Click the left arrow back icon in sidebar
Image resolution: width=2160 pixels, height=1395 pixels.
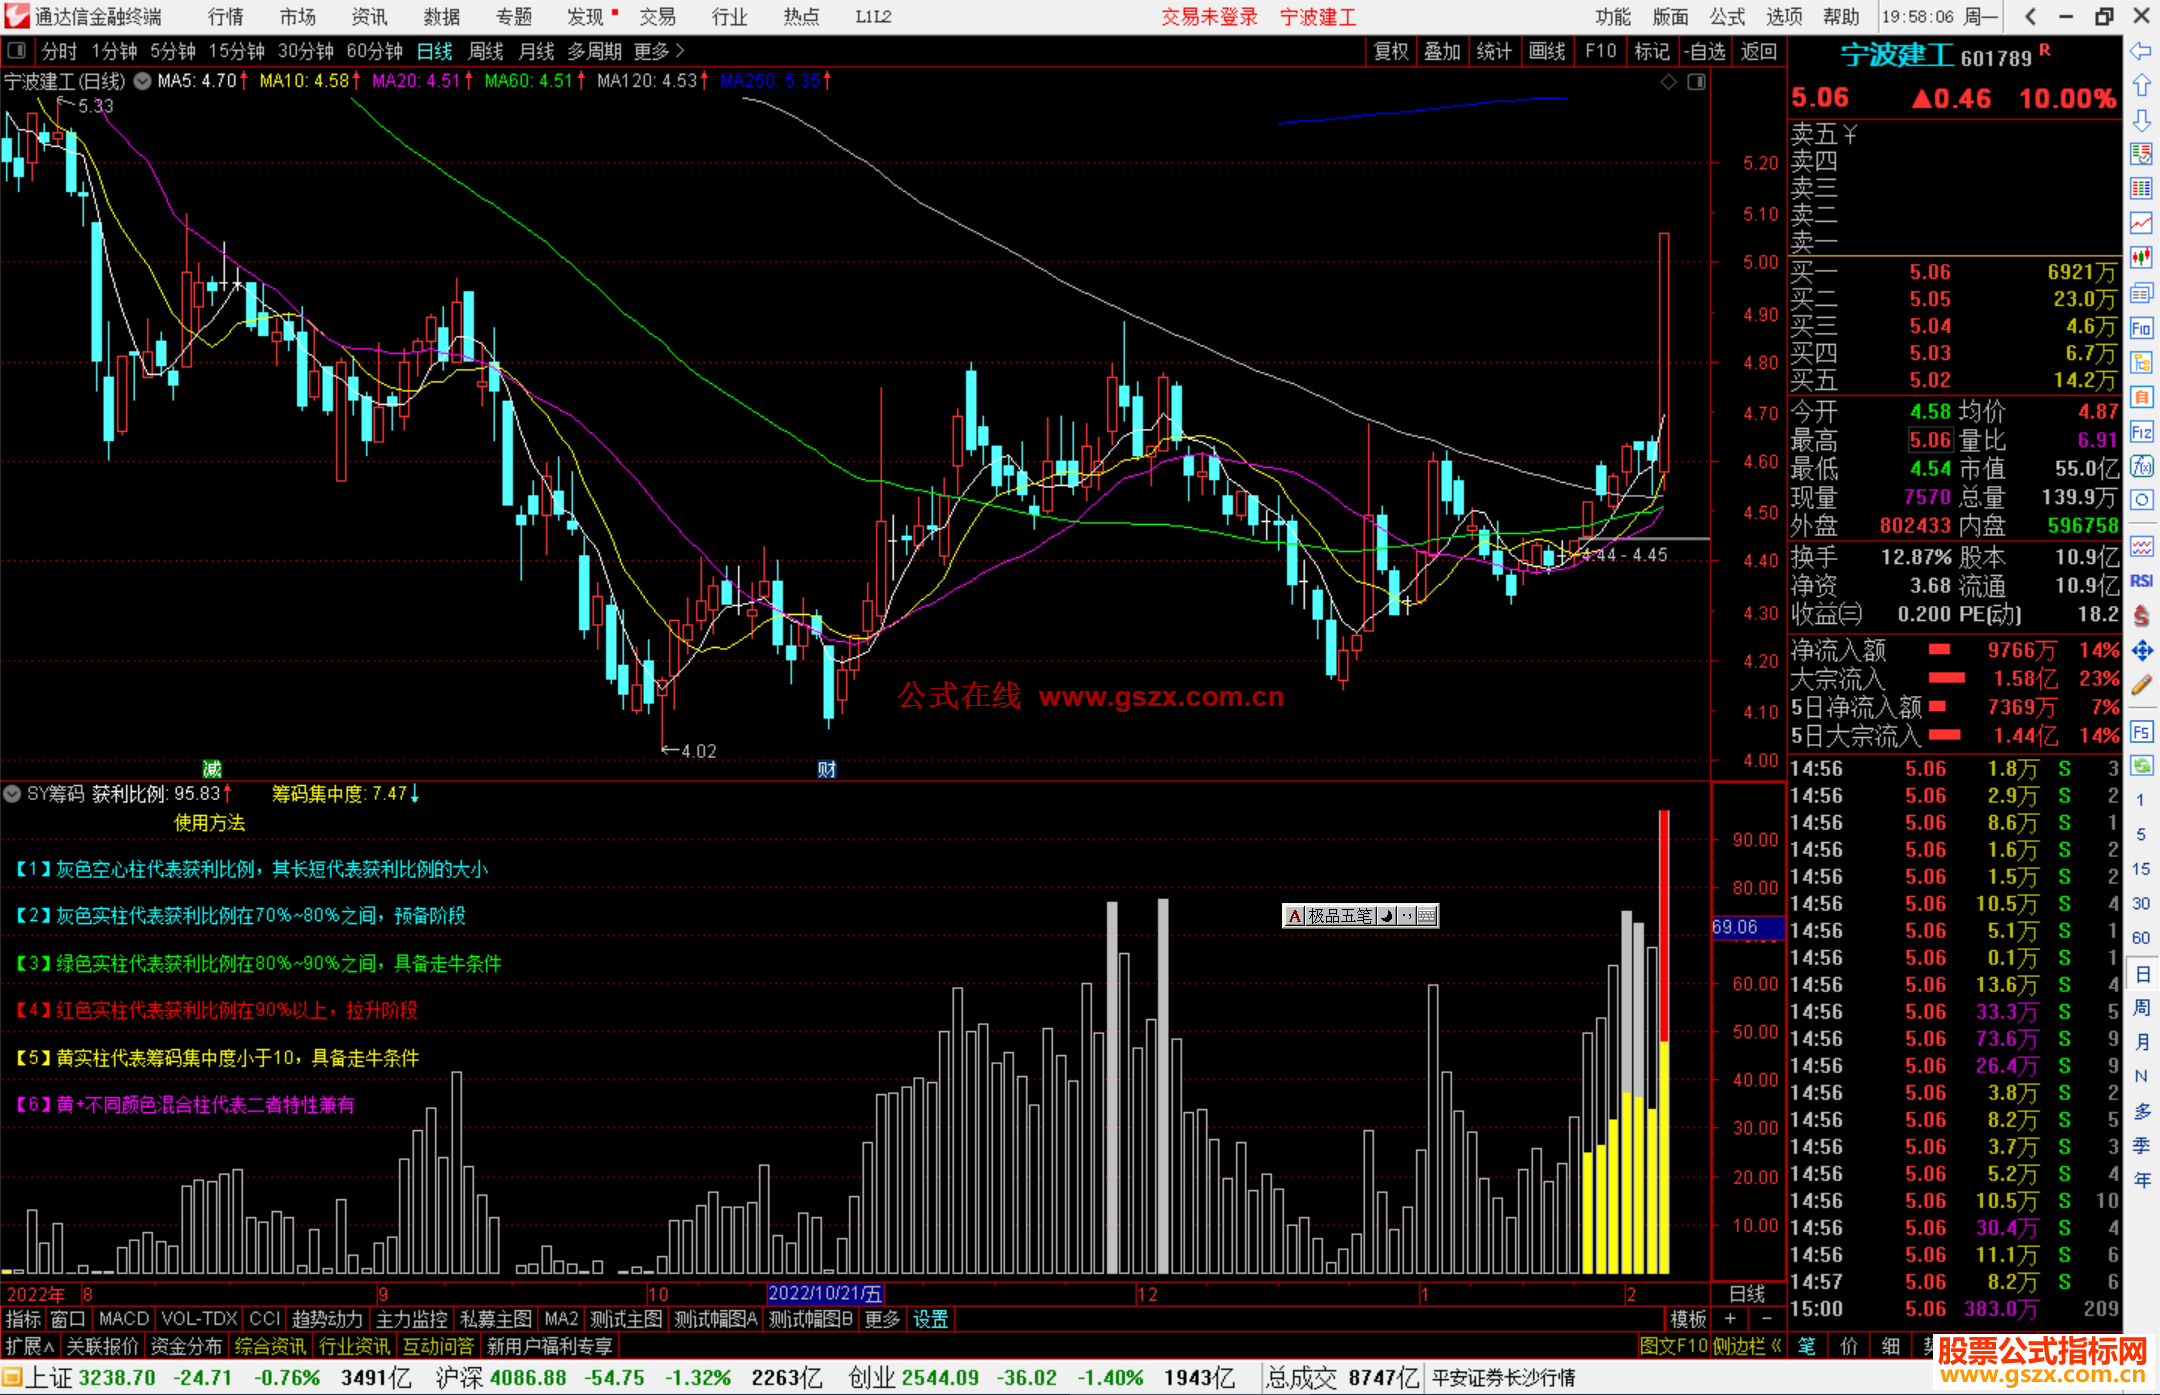coord(2141,51)
